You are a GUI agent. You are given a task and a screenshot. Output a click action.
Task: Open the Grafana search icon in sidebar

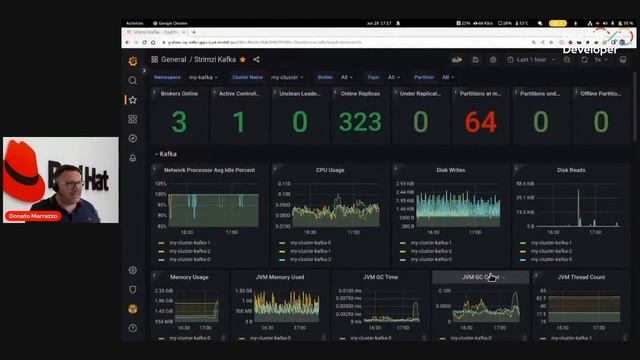(133, 80)
